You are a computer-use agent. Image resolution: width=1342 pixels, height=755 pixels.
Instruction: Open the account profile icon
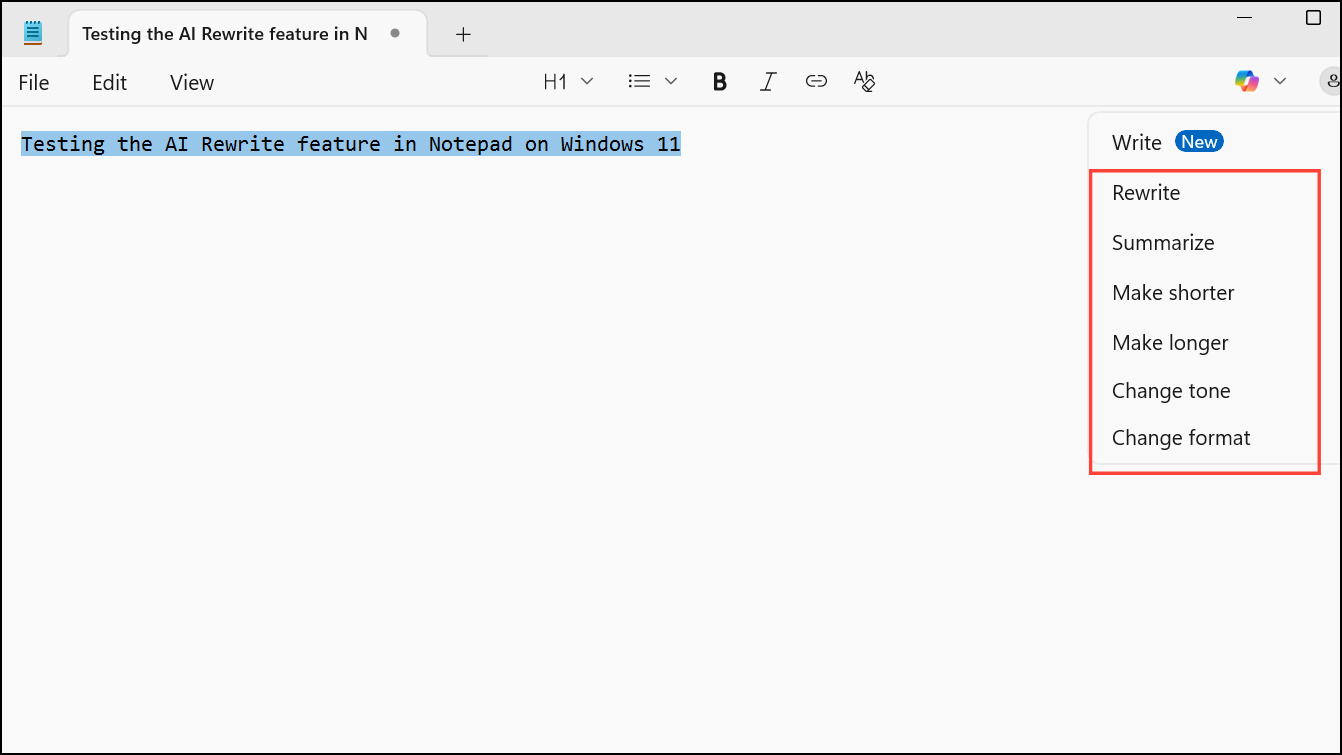tap(1331, 82)
